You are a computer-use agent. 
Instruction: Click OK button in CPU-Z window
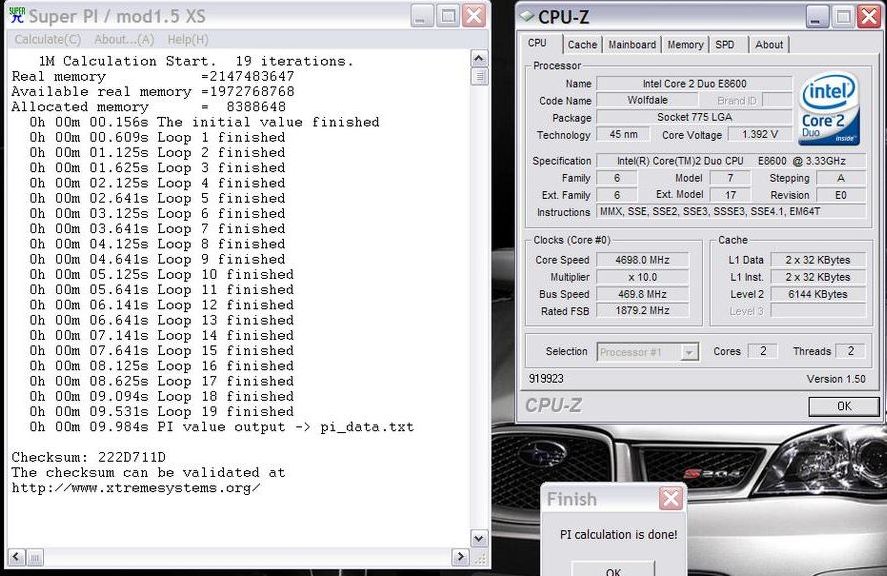point(843,406)
